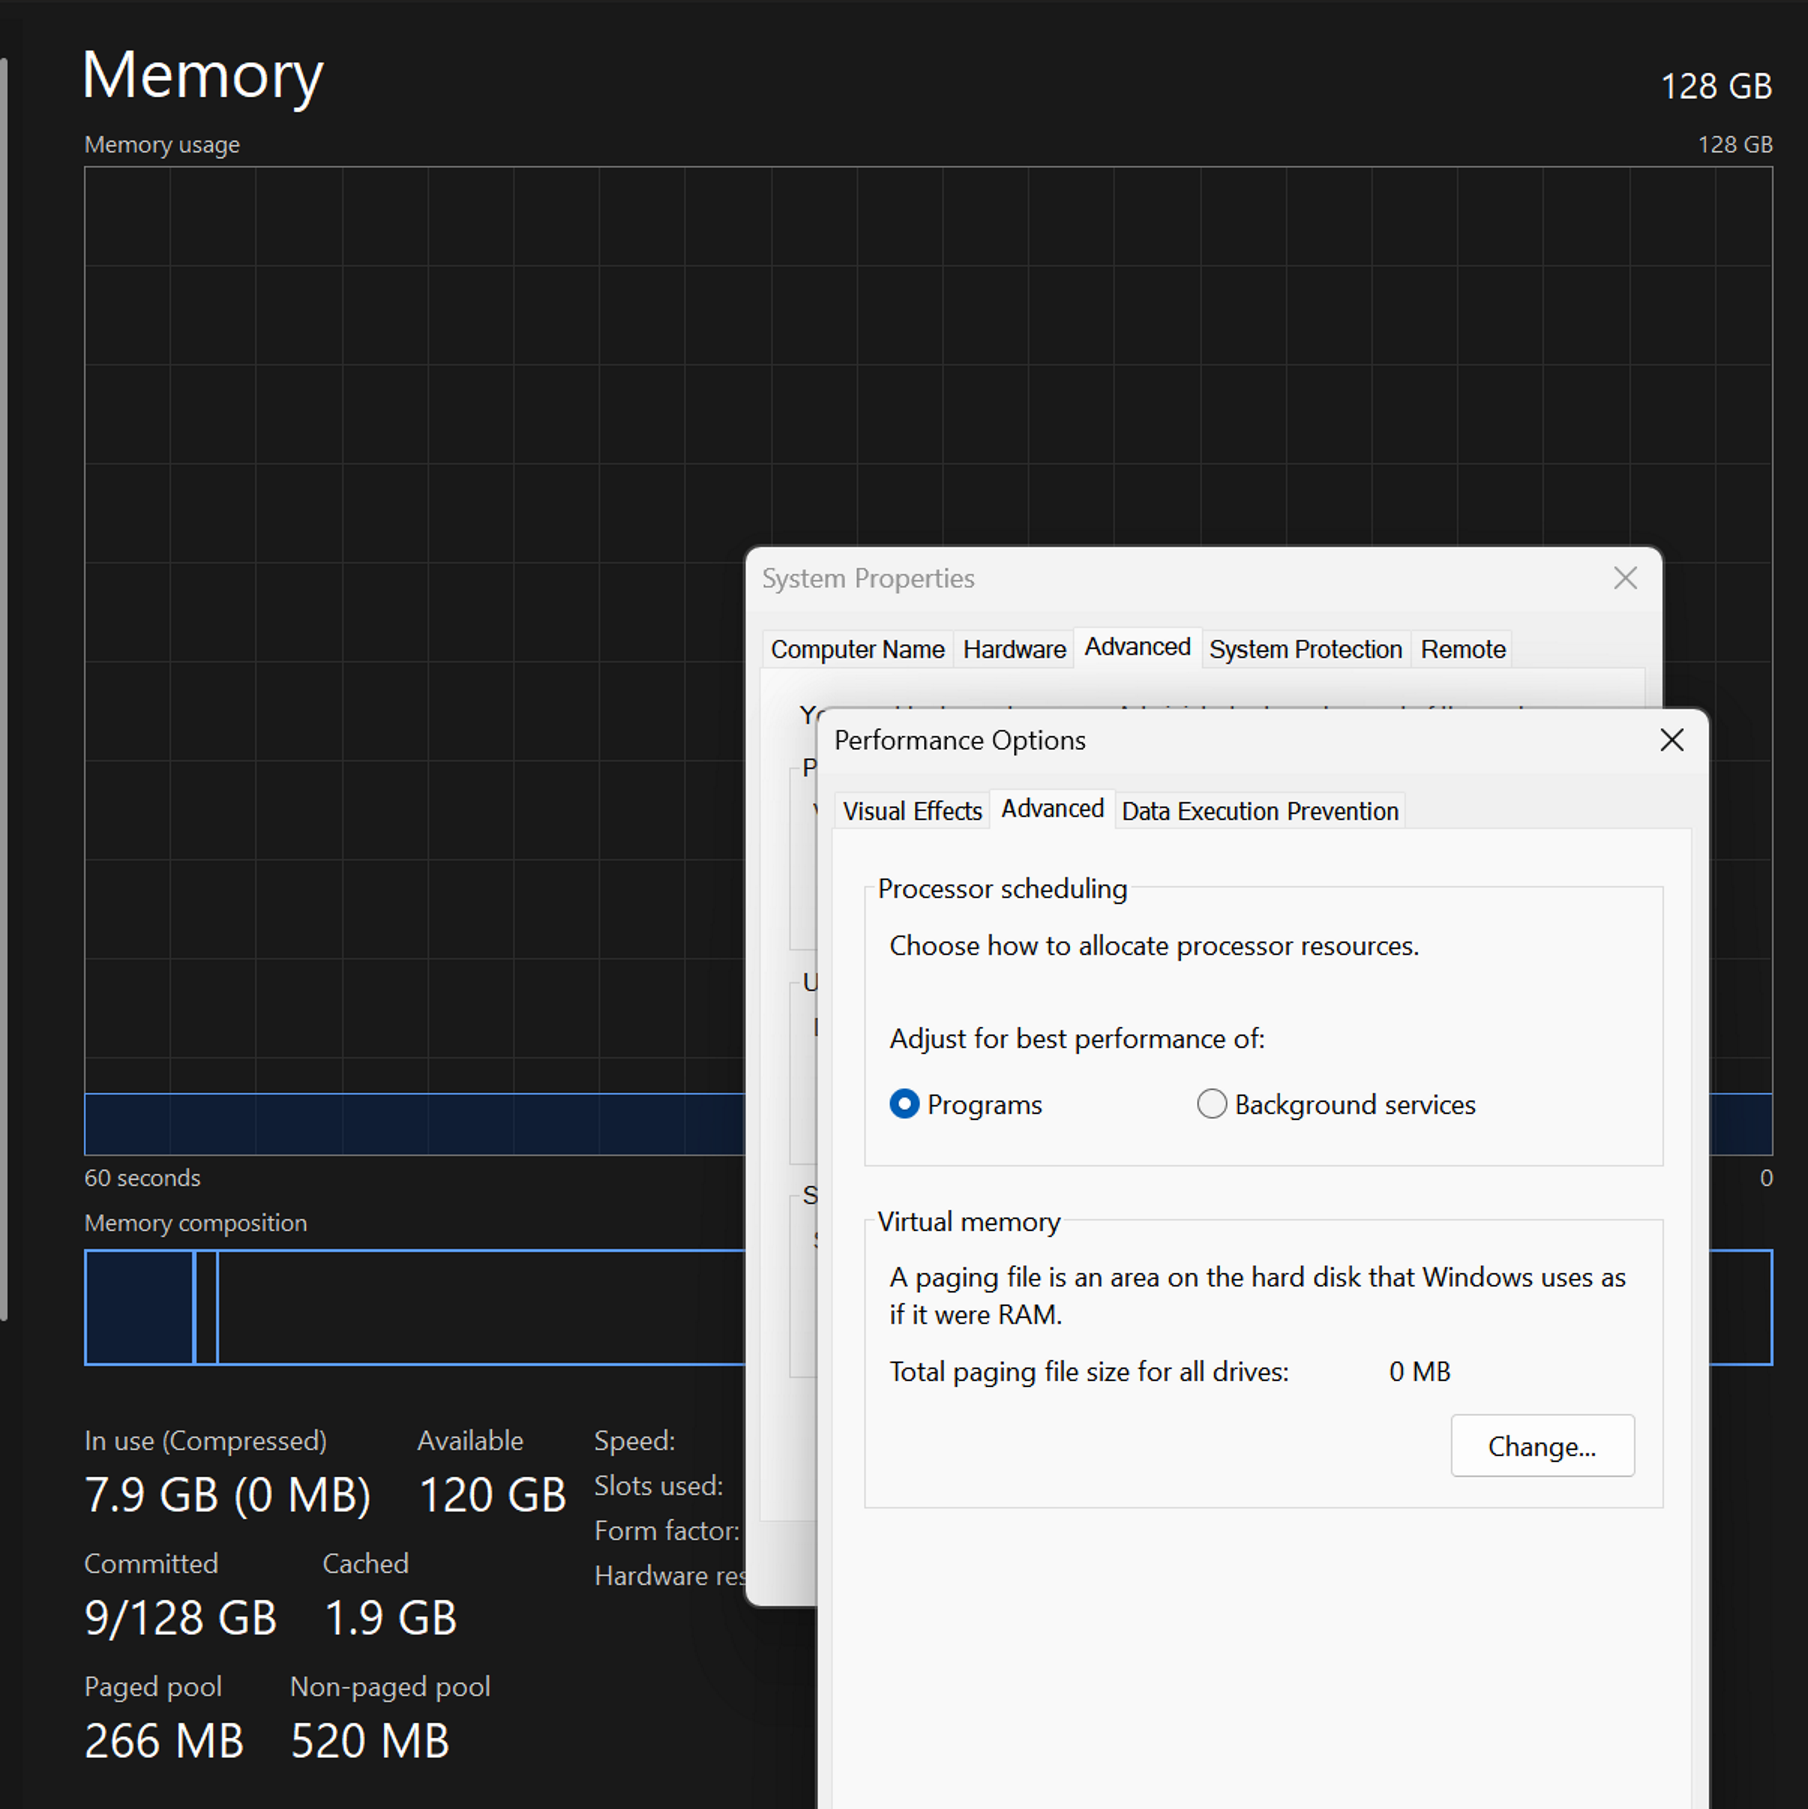This screenshot has width=1808, height=1809.
Task: Click the "Speed:" label in Task Manager
Action: [x=635, y=1441]
